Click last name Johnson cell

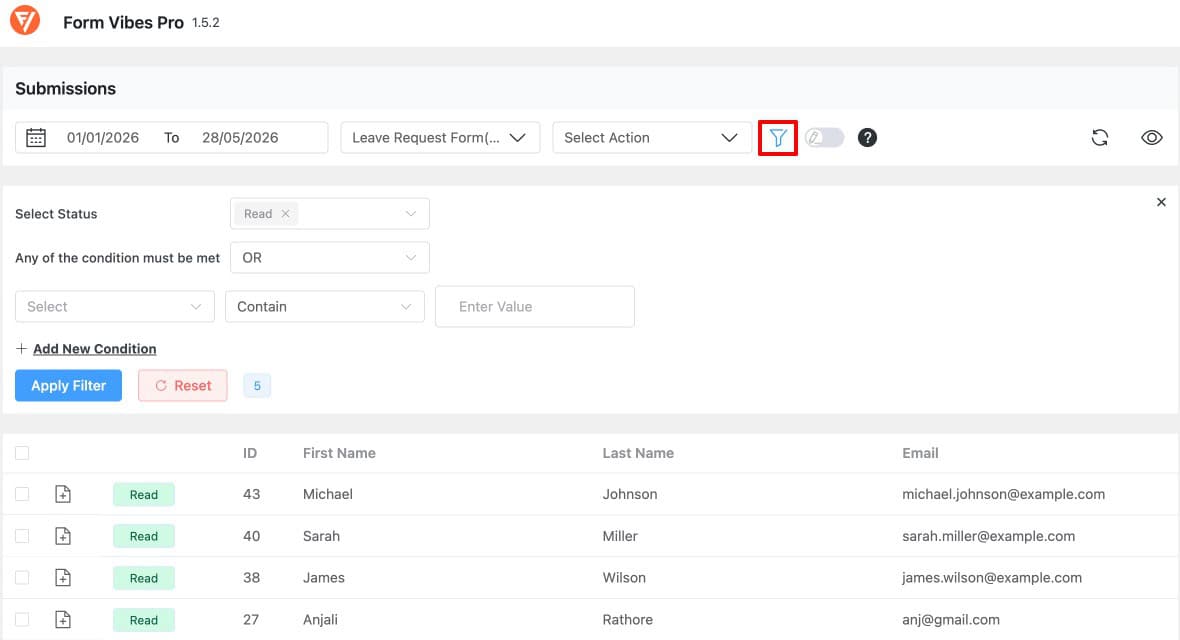[630, 494]
